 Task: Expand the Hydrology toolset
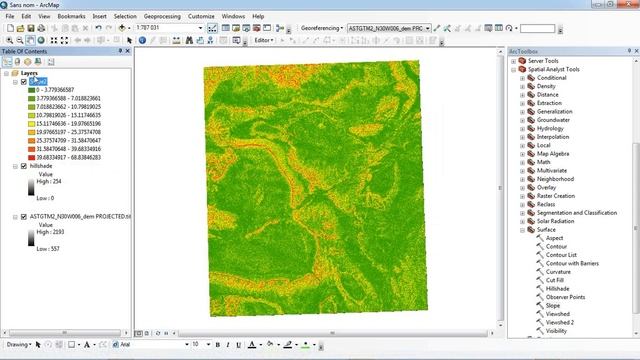(522, 129)
